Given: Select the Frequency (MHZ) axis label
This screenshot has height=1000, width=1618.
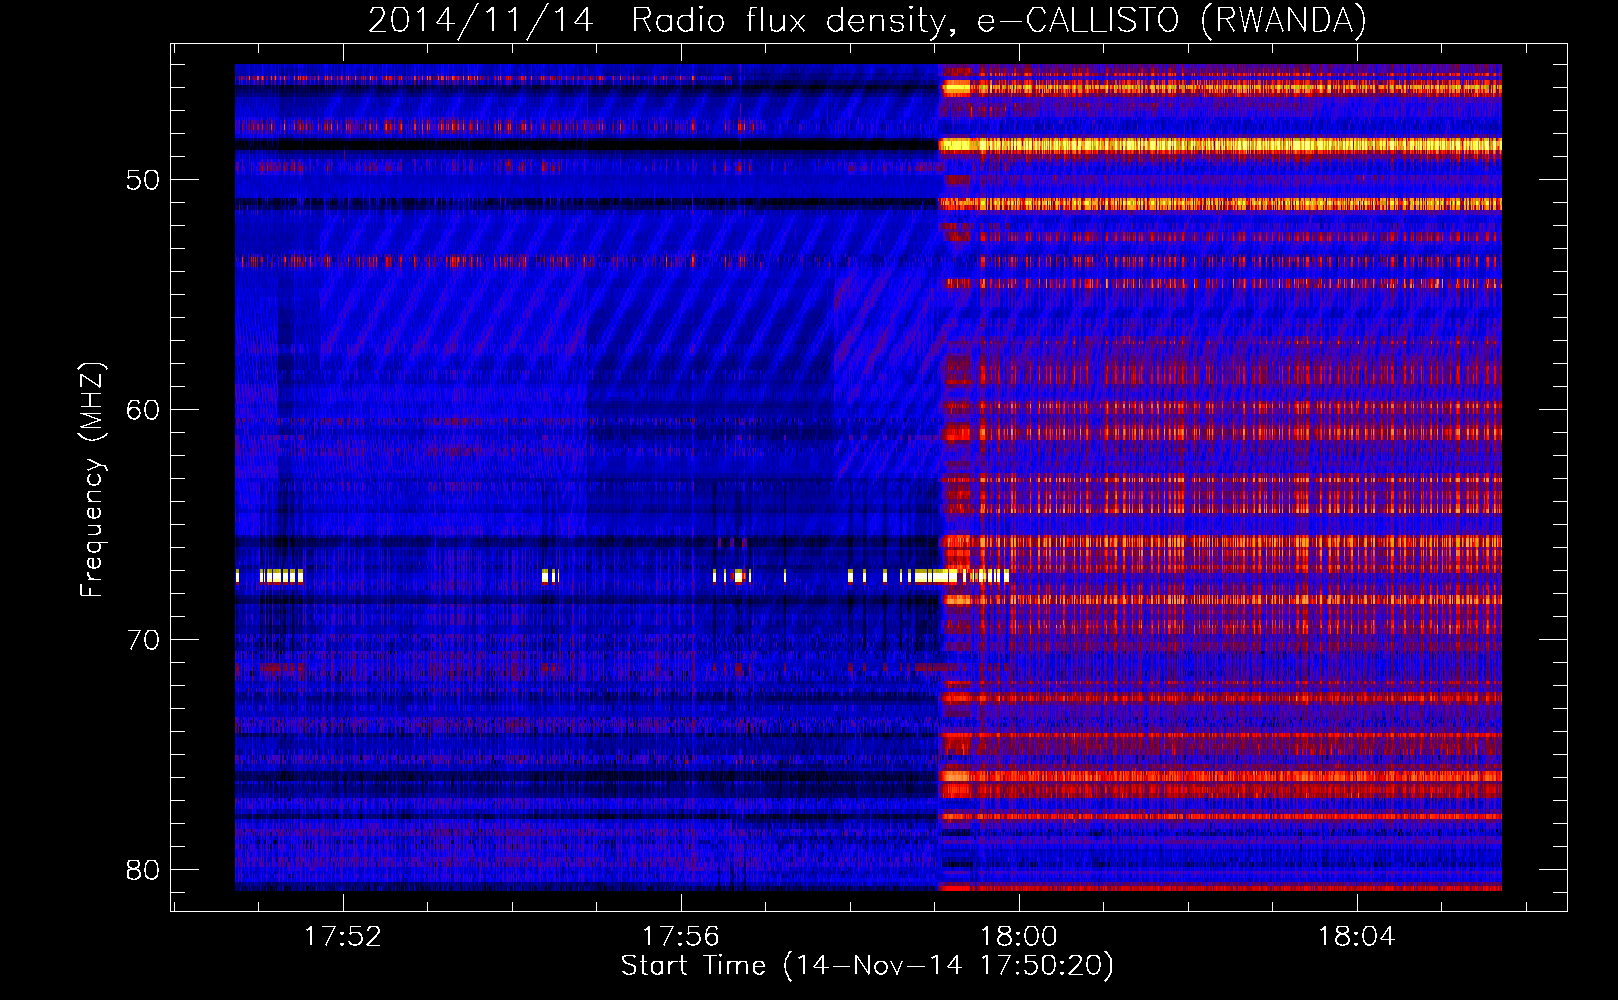Looking at the screenshot, I should tap(92, 480).
